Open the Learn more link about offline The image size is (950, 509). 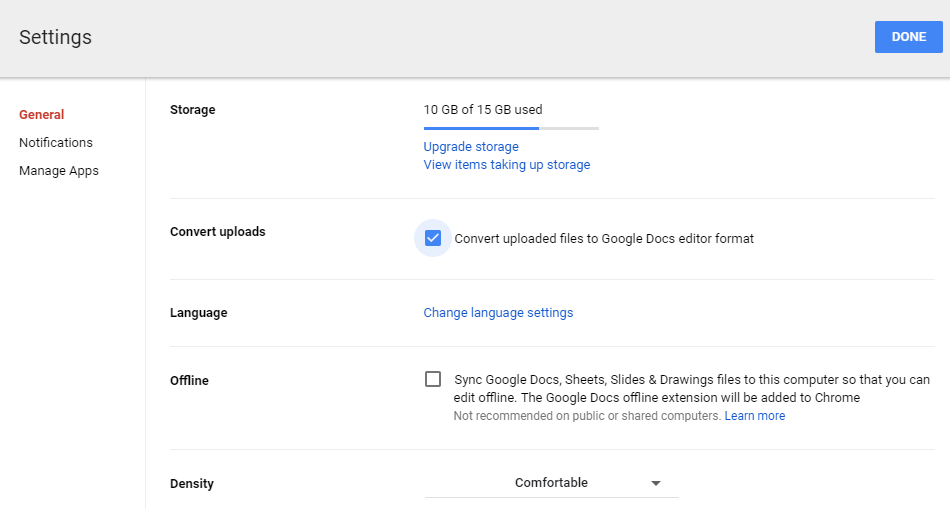coord(755,416)
